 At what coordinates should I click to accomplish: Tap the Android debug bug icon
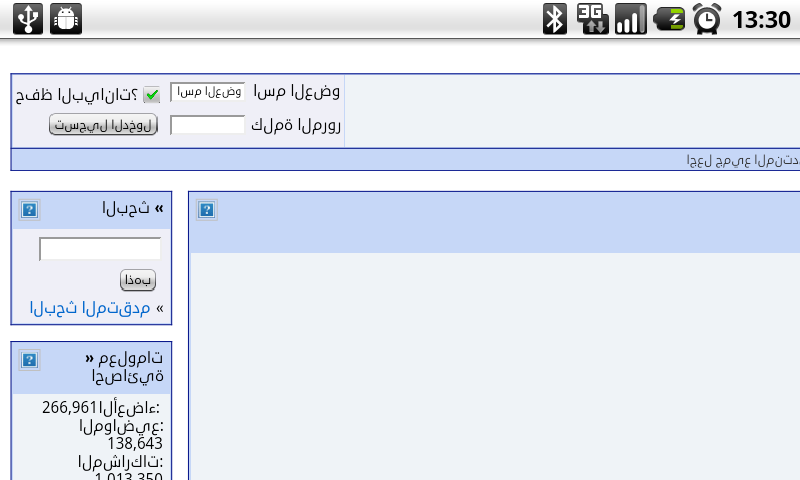(66, 19)
